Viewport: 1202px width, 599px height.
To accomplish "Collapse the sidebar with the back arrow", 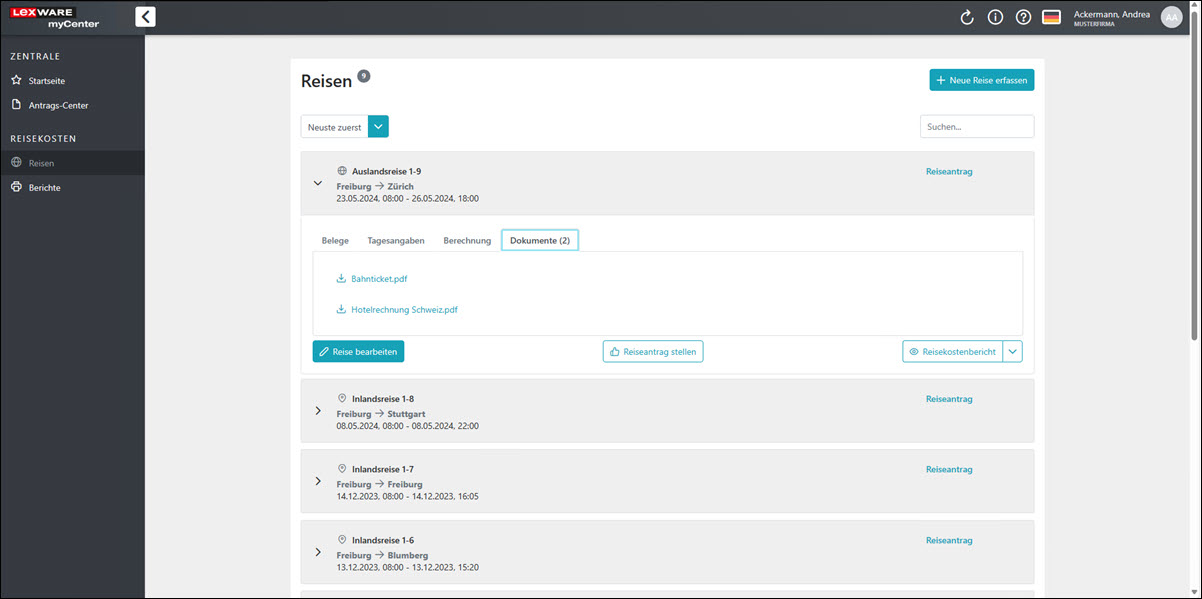I will point(145,16).
